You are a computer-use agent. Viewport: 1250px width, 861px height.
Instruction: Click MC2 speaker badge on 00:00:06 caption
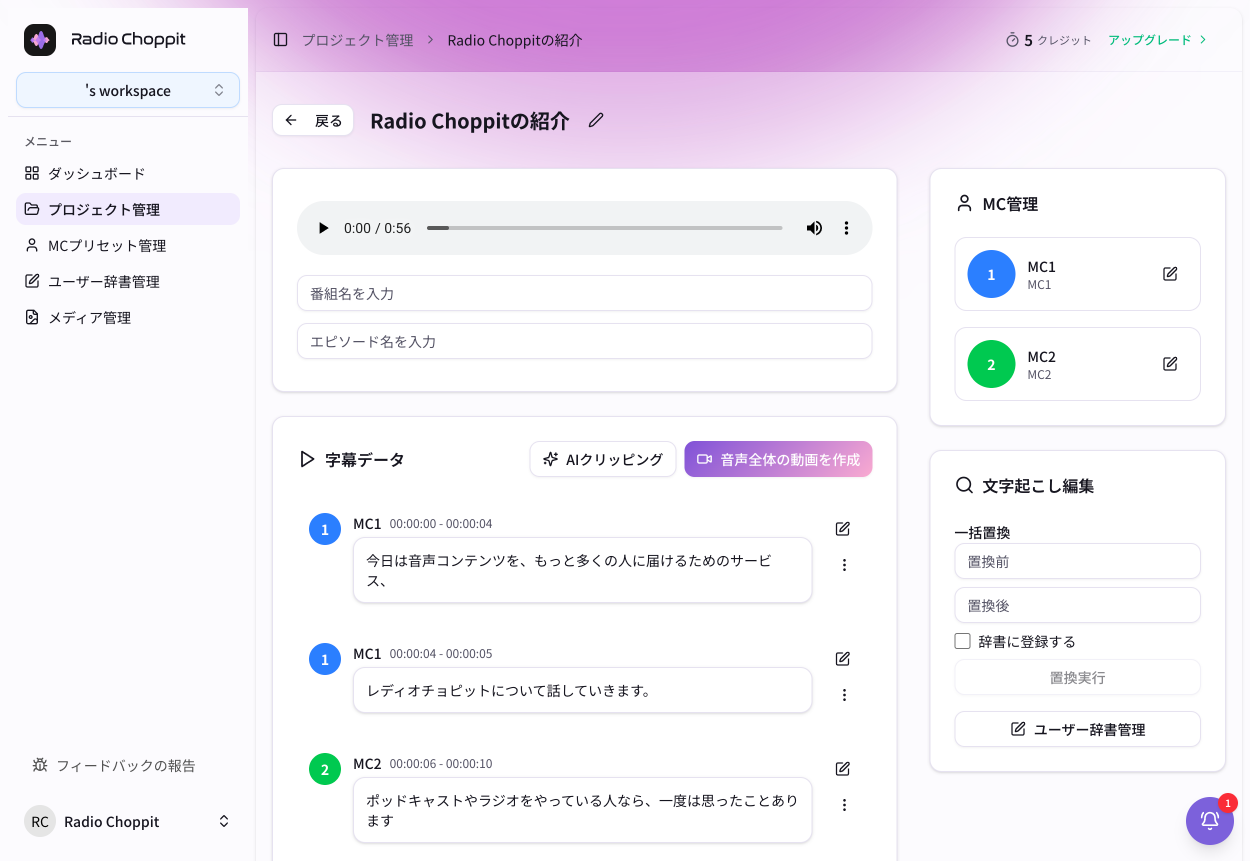coord(325,769)
